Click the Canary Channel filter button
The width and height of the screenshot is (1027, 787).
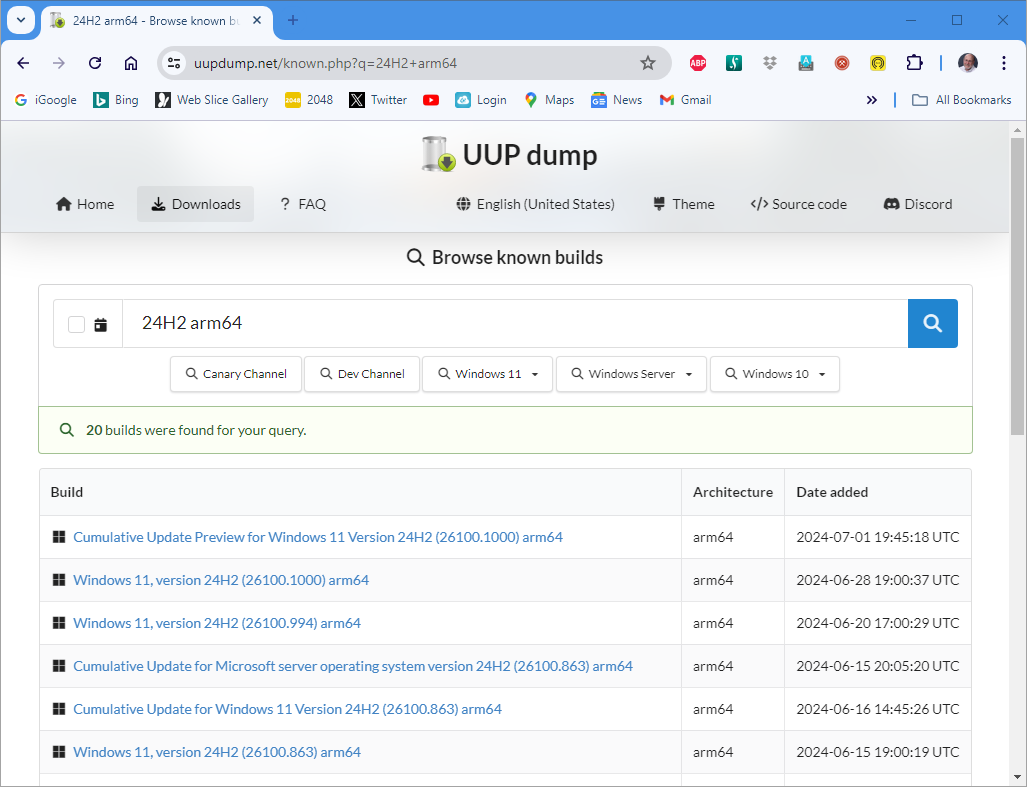[x=236, y=373]
